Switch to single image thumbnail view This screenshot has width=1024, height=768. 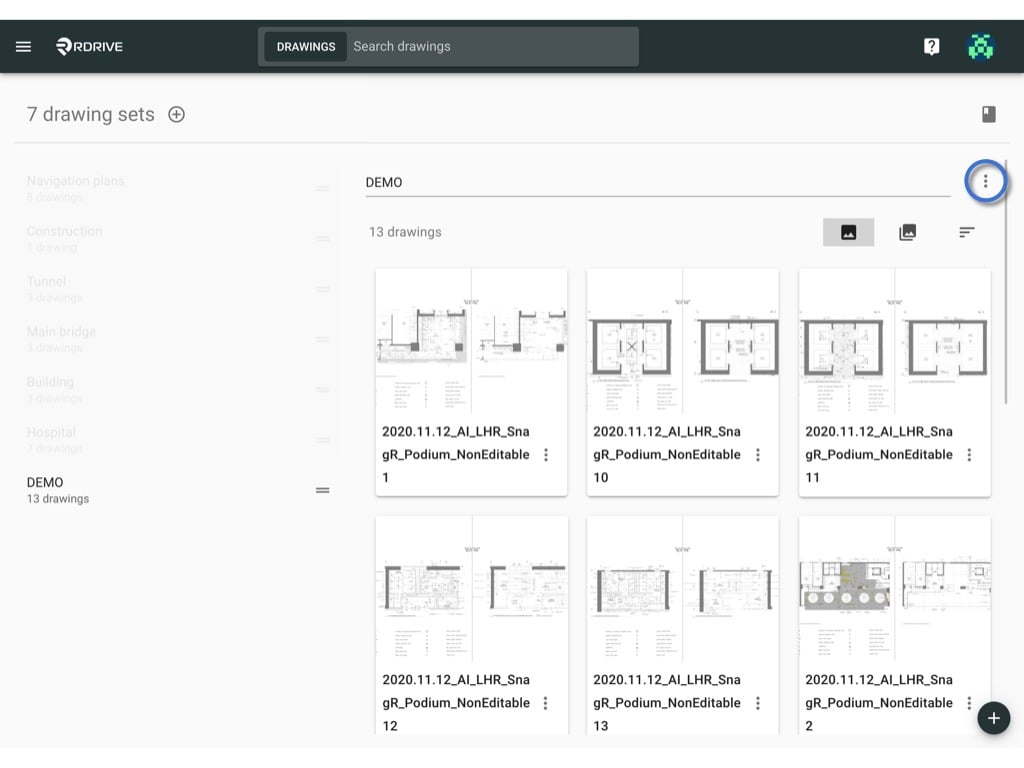[848, 232]
